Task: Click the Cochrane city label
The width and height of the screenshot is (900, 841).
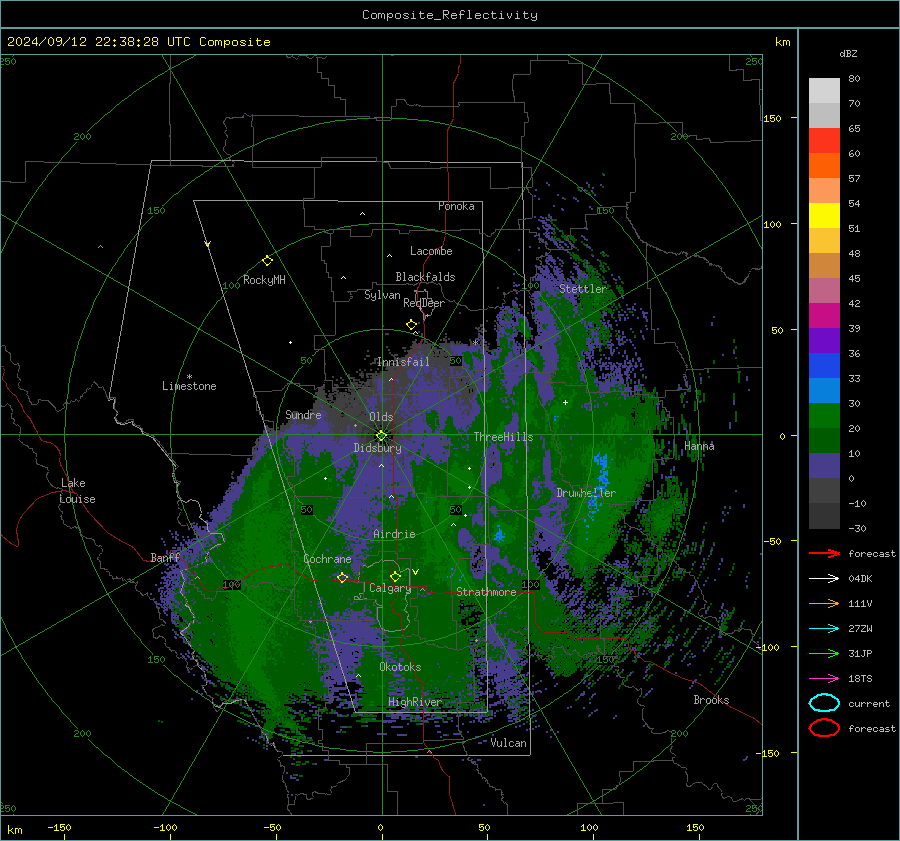Action: (327, 559)
